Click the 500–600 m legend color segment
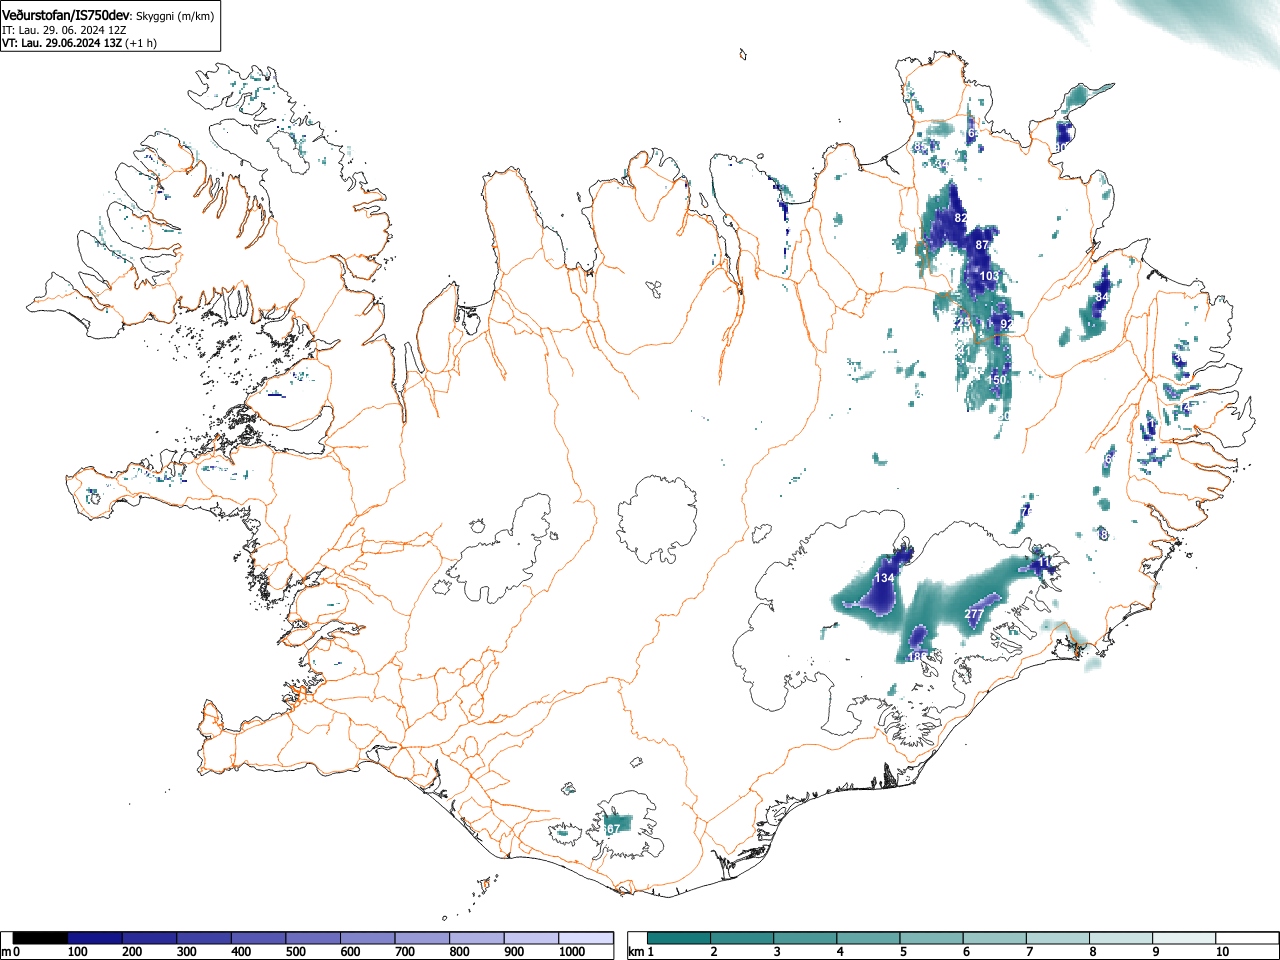 pos(313,938)
